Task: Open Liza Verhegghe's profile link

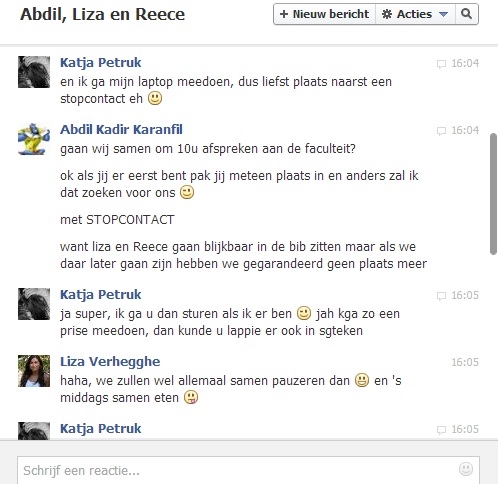Action: pos(110,362)
